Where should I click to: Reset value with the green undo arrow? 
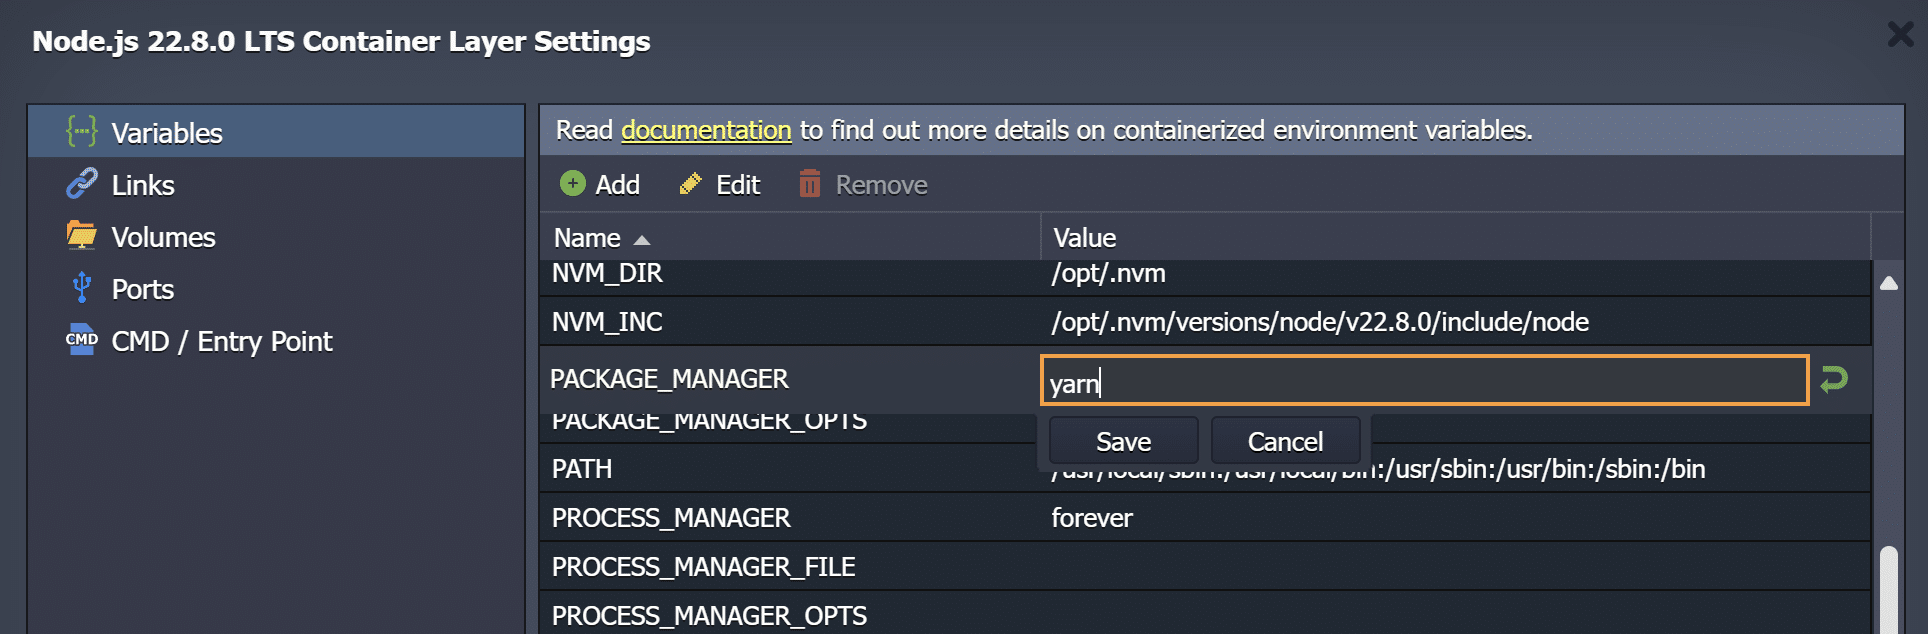click(x=1834, y=380)
